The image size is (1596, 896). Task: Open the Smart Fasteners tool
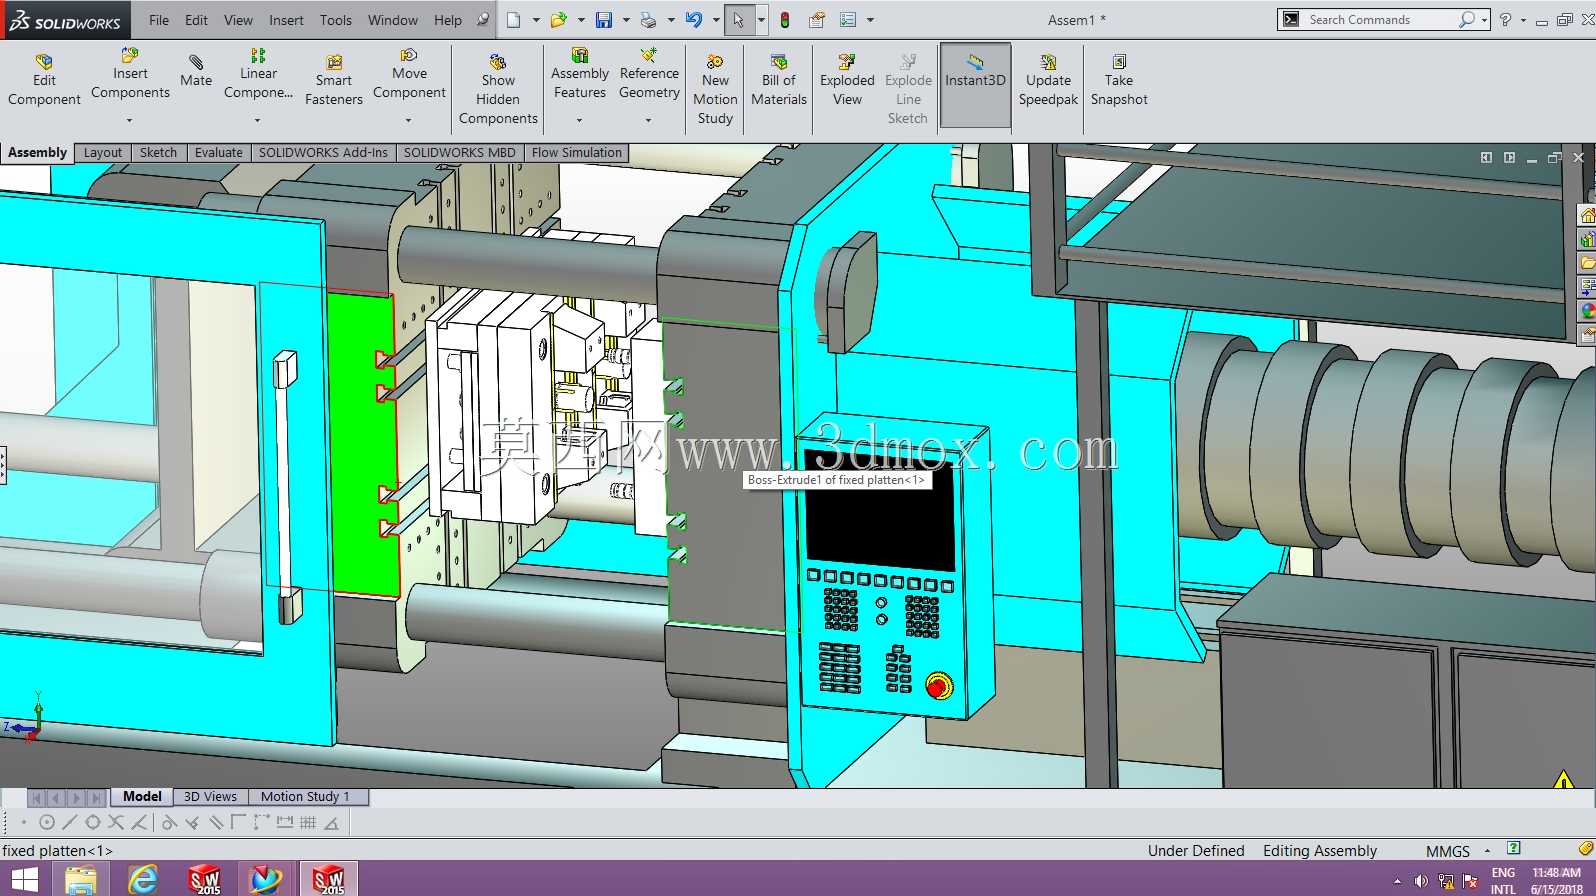point(334,80)
